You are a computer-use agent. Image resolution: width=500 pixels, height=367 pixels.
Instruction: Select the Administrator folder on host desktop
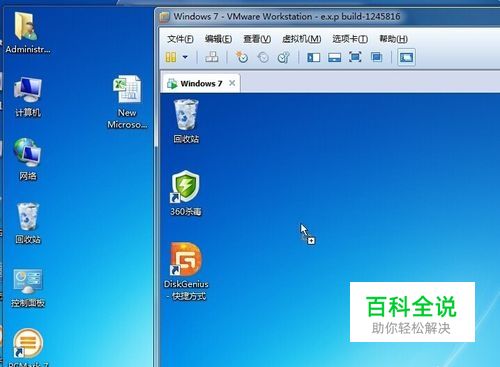pos(28,32)
